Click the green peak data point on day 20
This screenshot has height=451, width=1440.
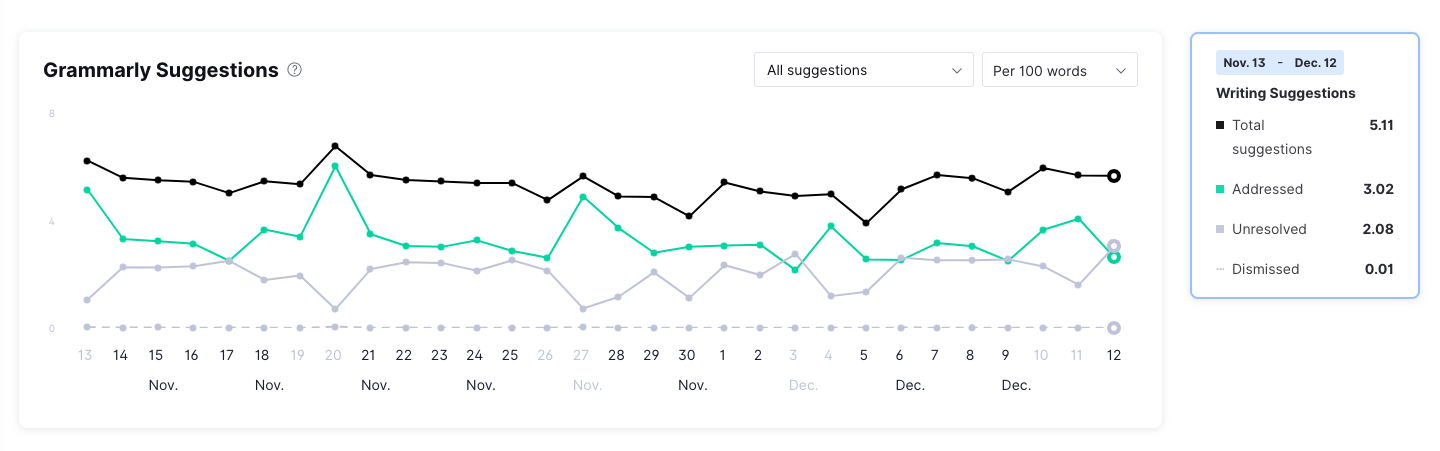(335, 166)
